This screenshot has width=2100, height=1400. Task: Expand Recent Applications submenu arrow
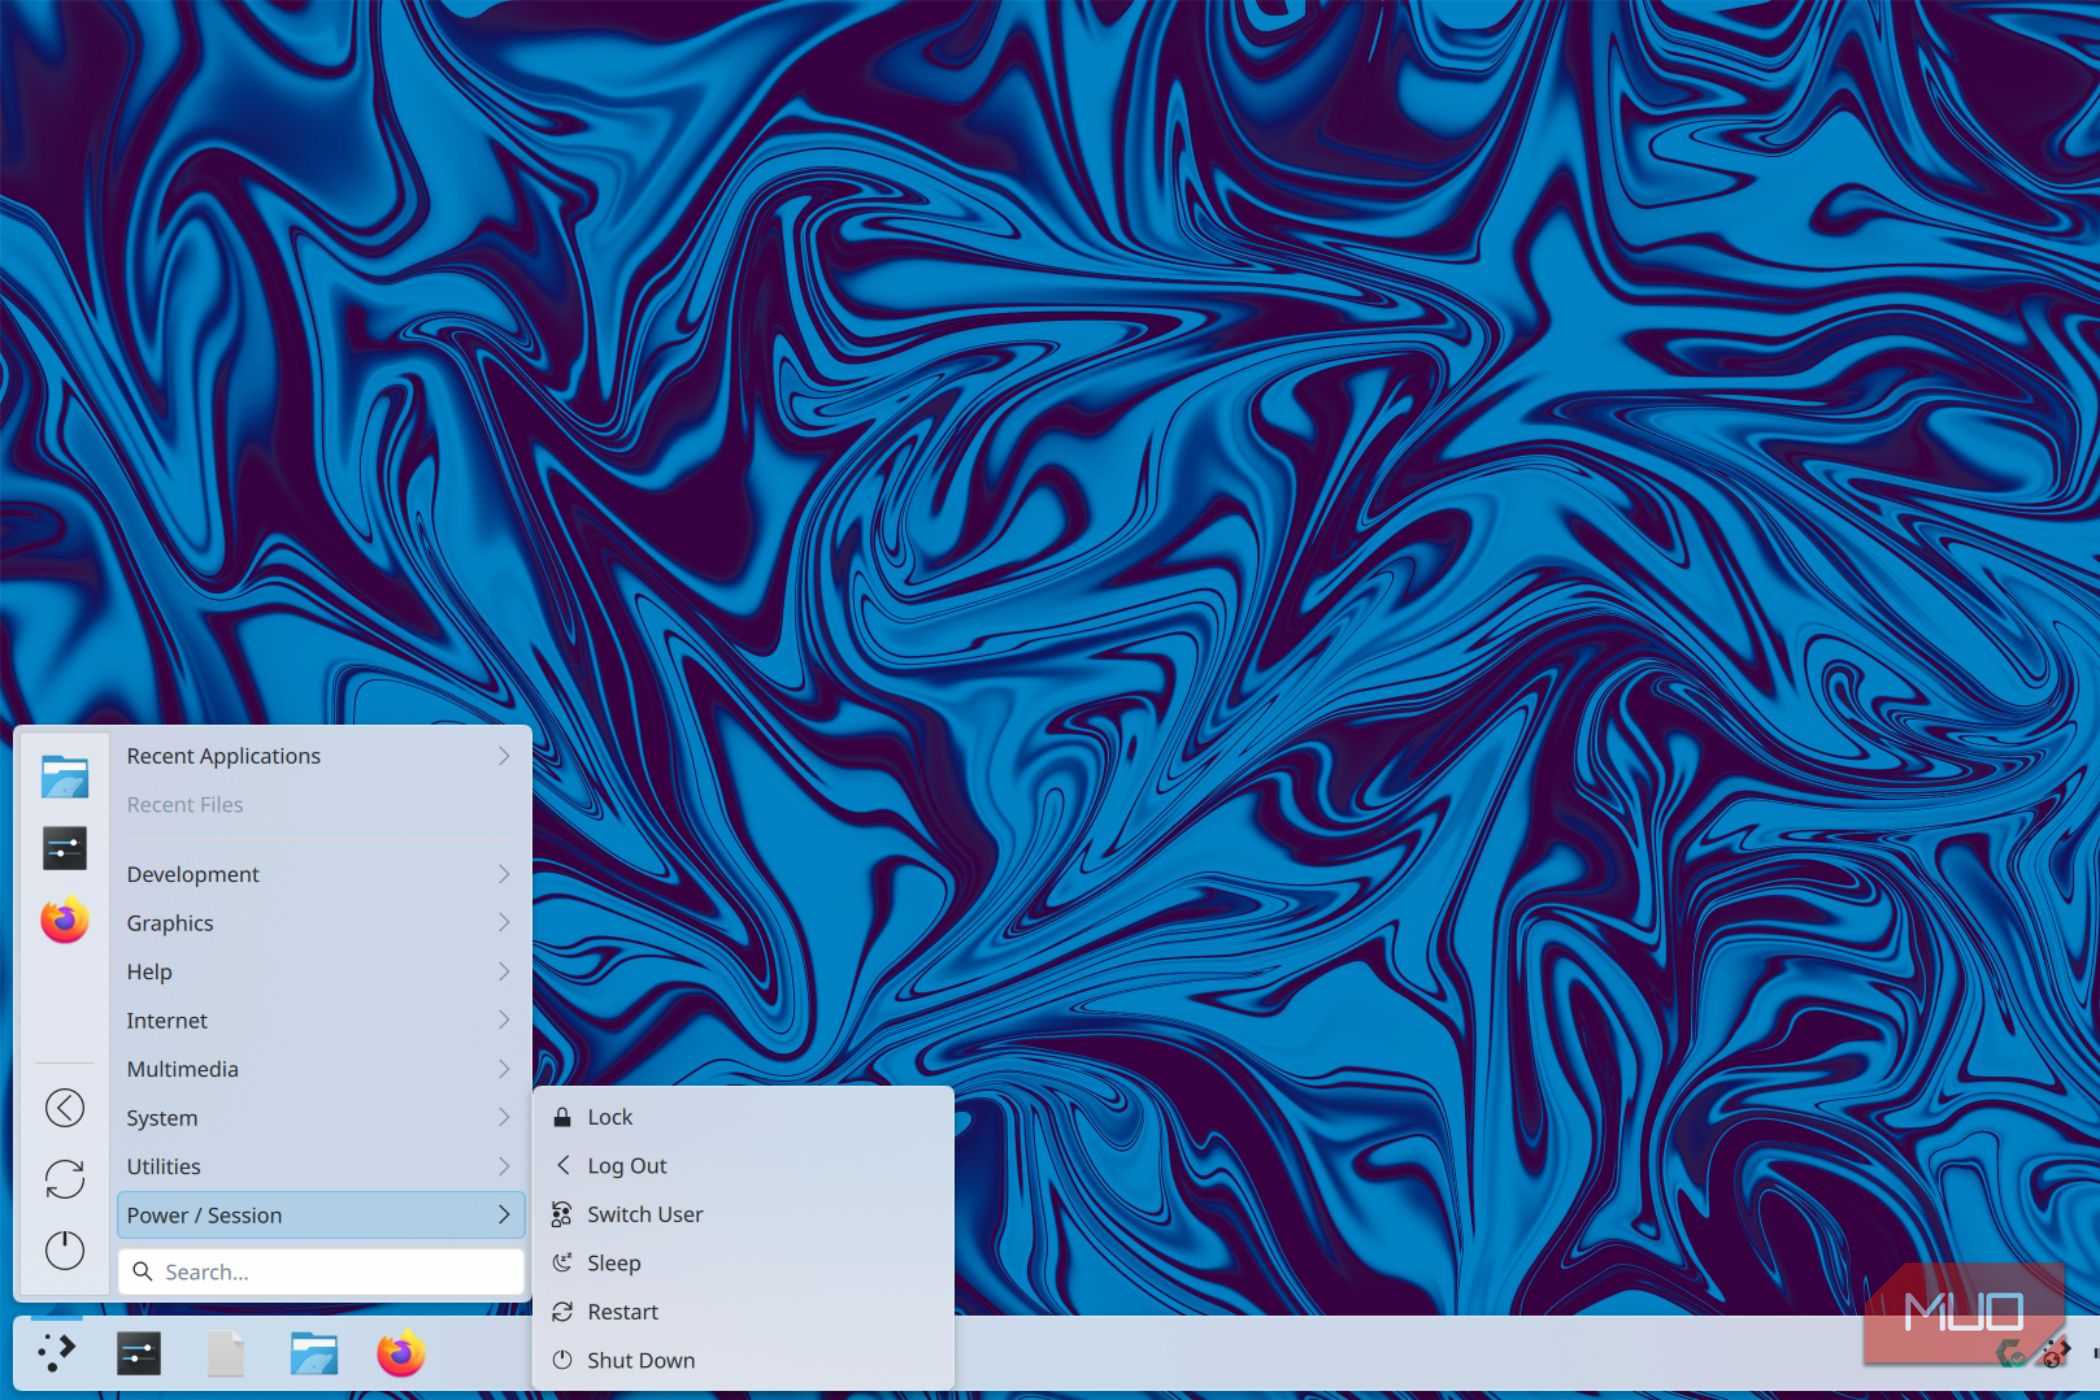(x=504, y=756)
